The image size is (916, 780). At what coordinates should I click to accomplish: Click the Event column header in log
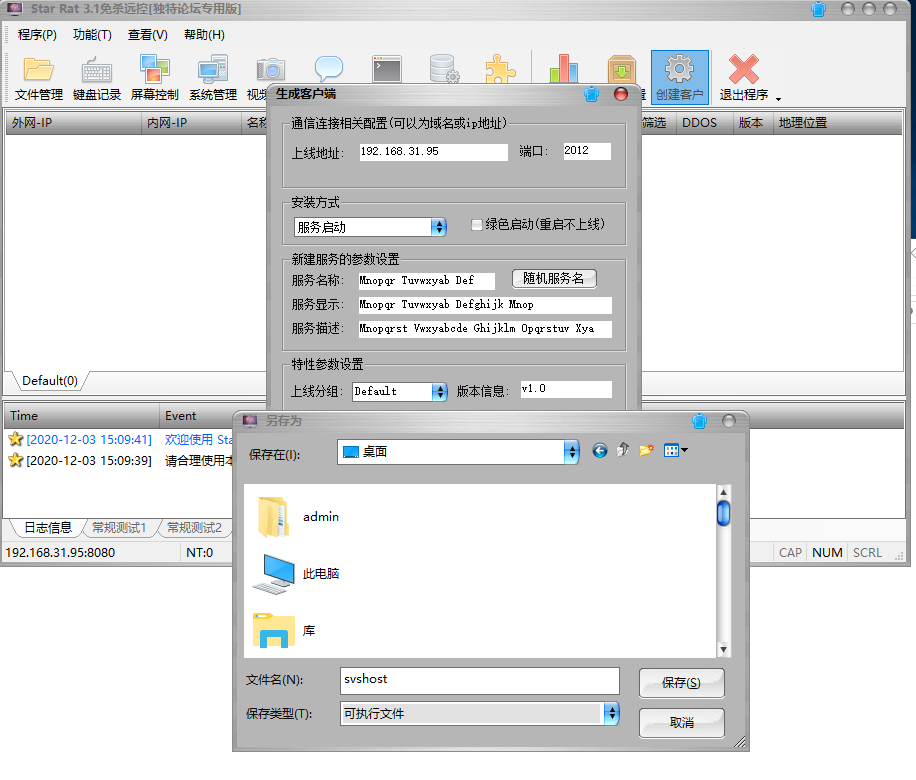(x=196, y=416)
